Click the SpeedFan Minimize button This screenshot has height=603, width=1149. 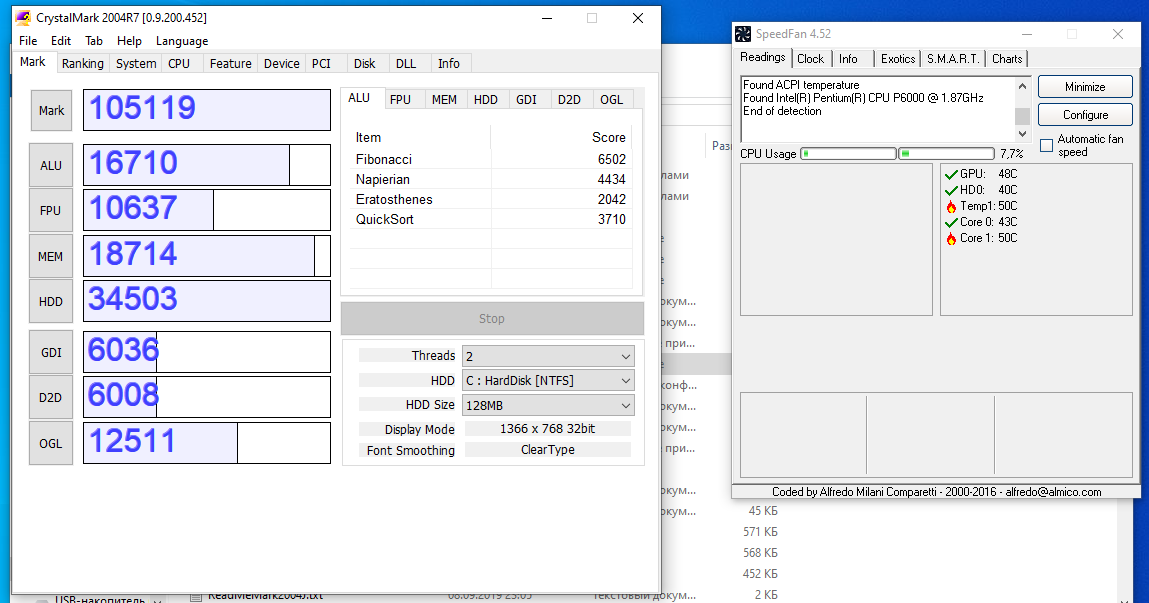[x=1085, y=87]
